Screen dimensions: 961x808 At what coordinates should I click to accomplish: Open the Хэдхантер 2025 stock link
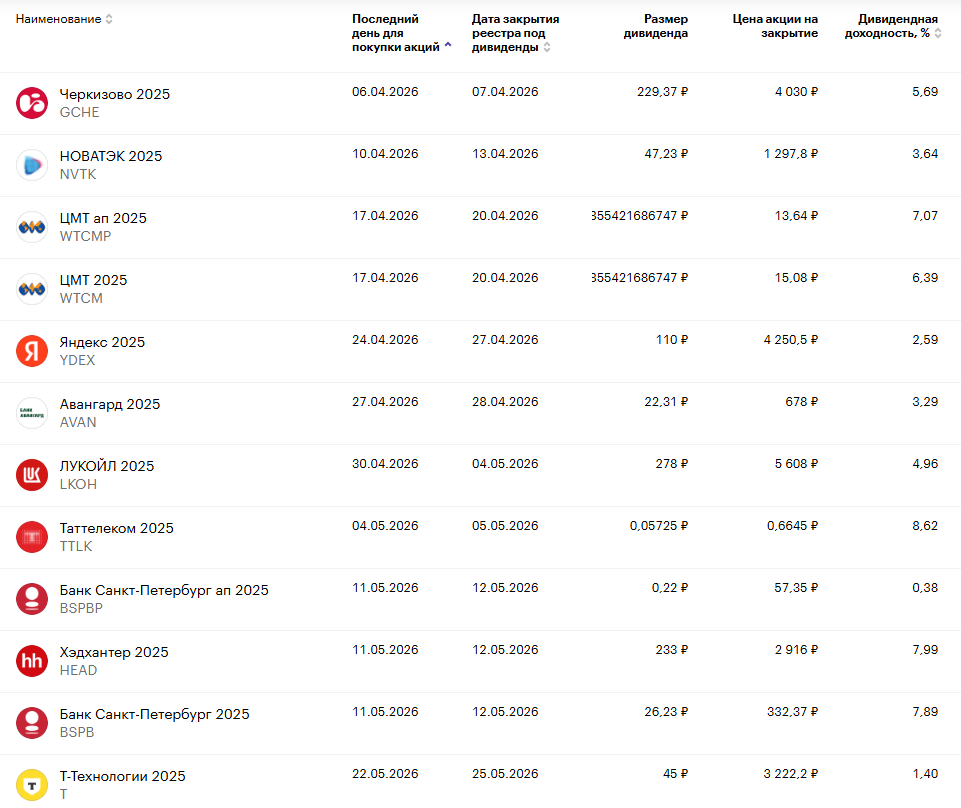point(114,652)
